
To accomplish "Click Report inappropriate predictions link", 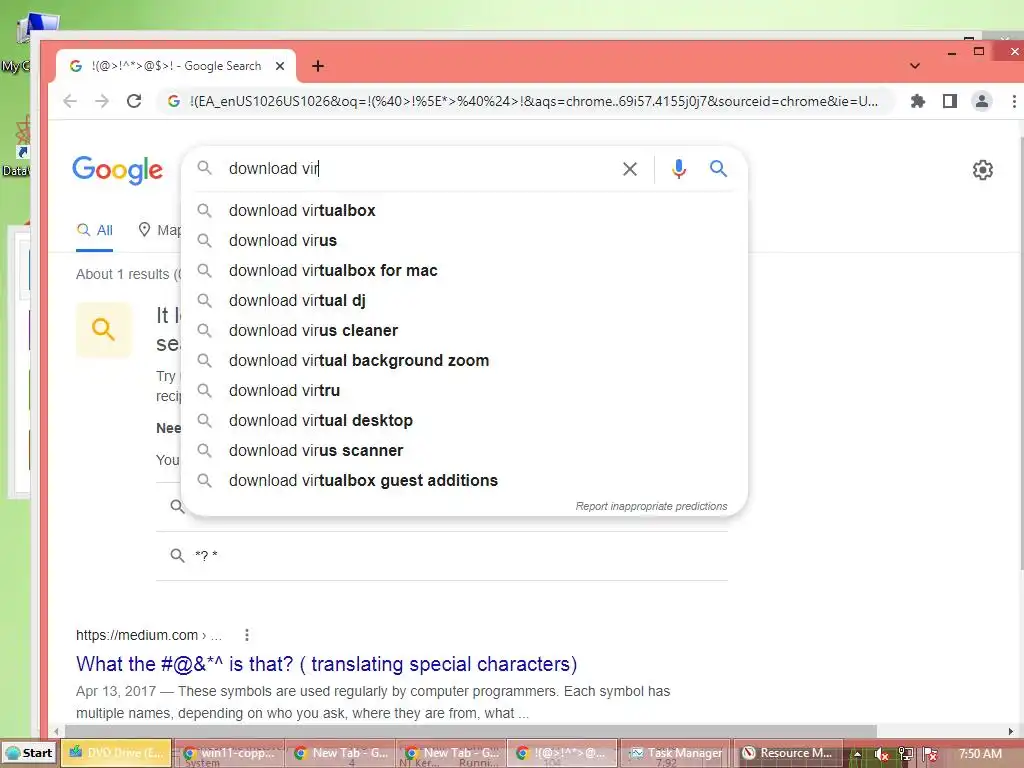I will click(651, 506).
